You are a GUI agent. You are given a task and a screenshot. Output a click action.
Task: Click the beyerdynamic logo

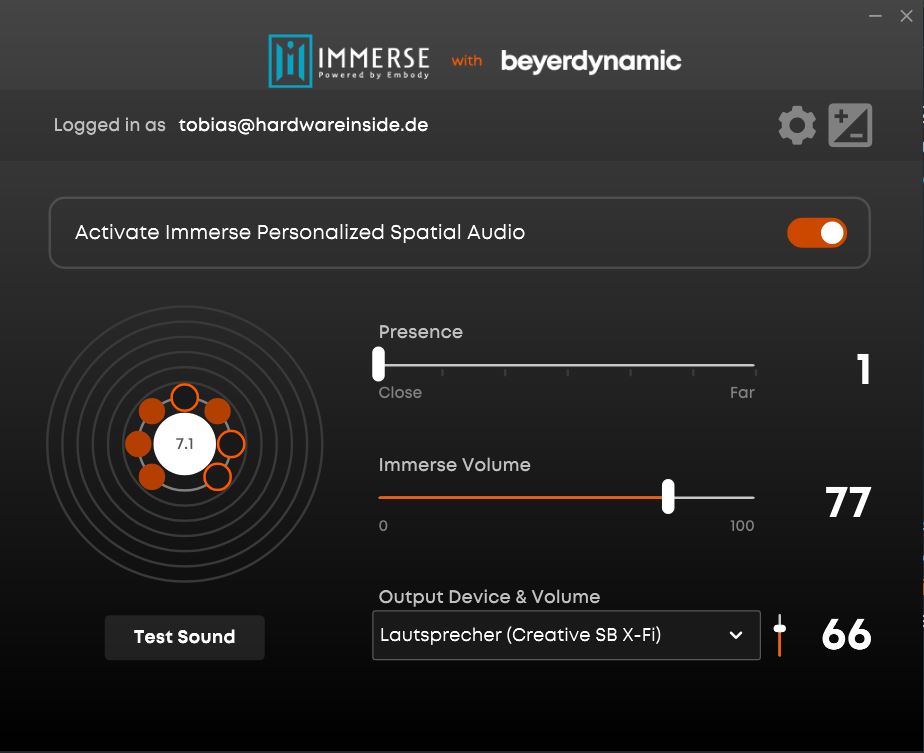point(590,61)
